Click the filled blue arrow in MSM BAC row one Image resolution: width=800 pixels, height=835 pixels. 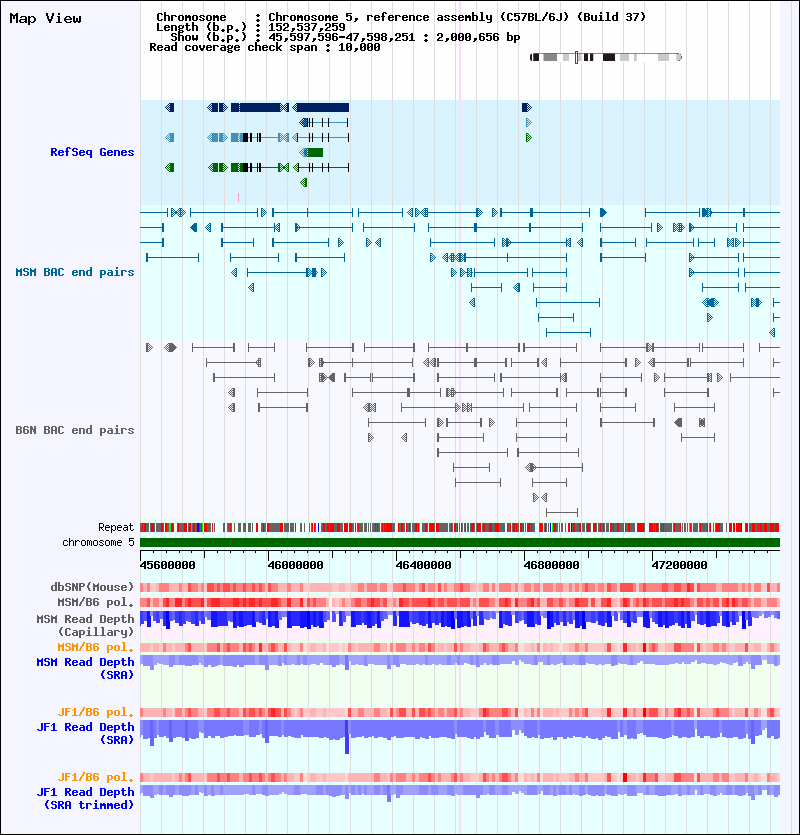click(x=603, y=212)
